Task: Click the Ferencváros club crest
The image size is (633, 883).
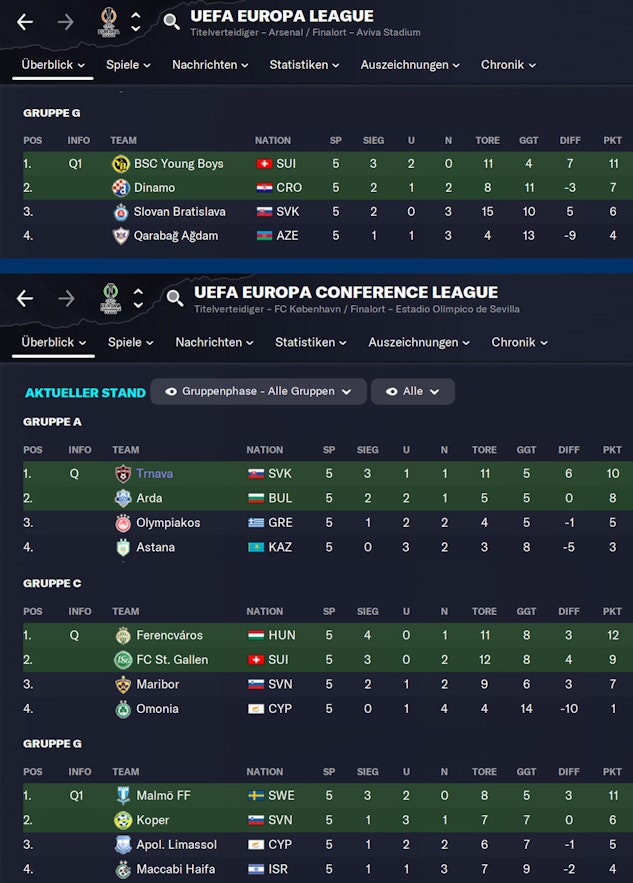Action: click(123, 635)
